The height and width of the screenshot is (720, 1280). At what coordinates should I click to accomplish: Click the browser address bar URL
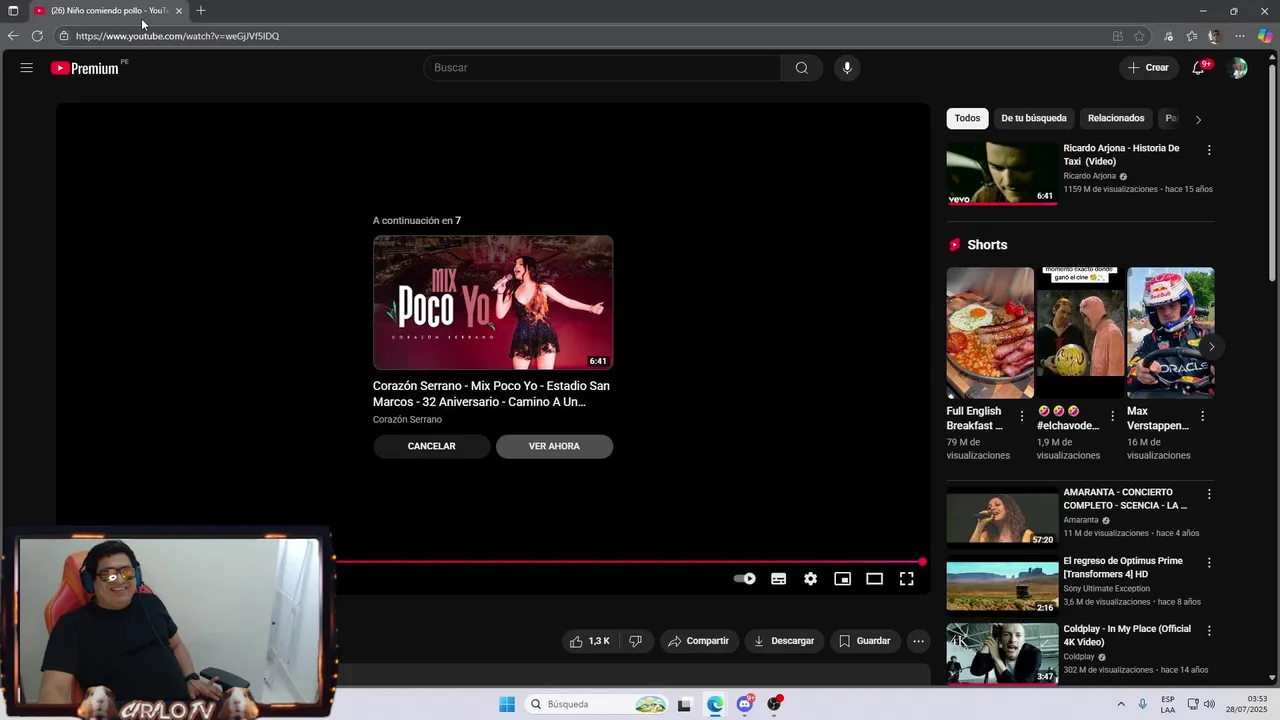coord(177,36)
